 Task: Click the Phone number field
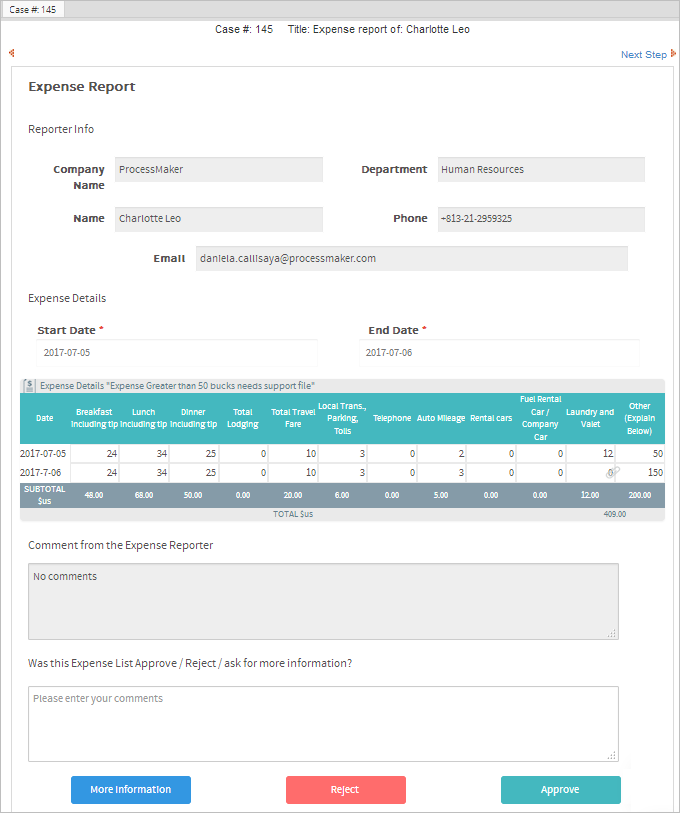[x=541, y=219]
